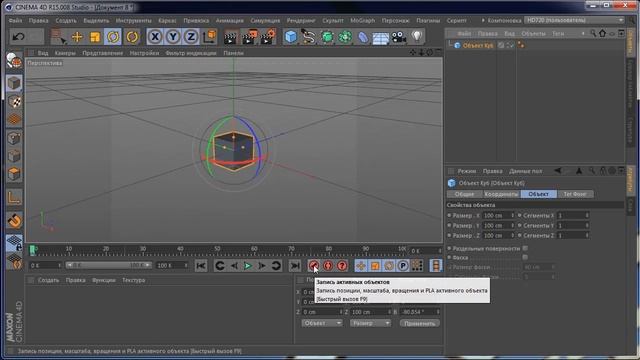Click the Undo arrow icon in toolbar
Image resolution: width=640 pixels, height=360 pixels.
(18, 37)
